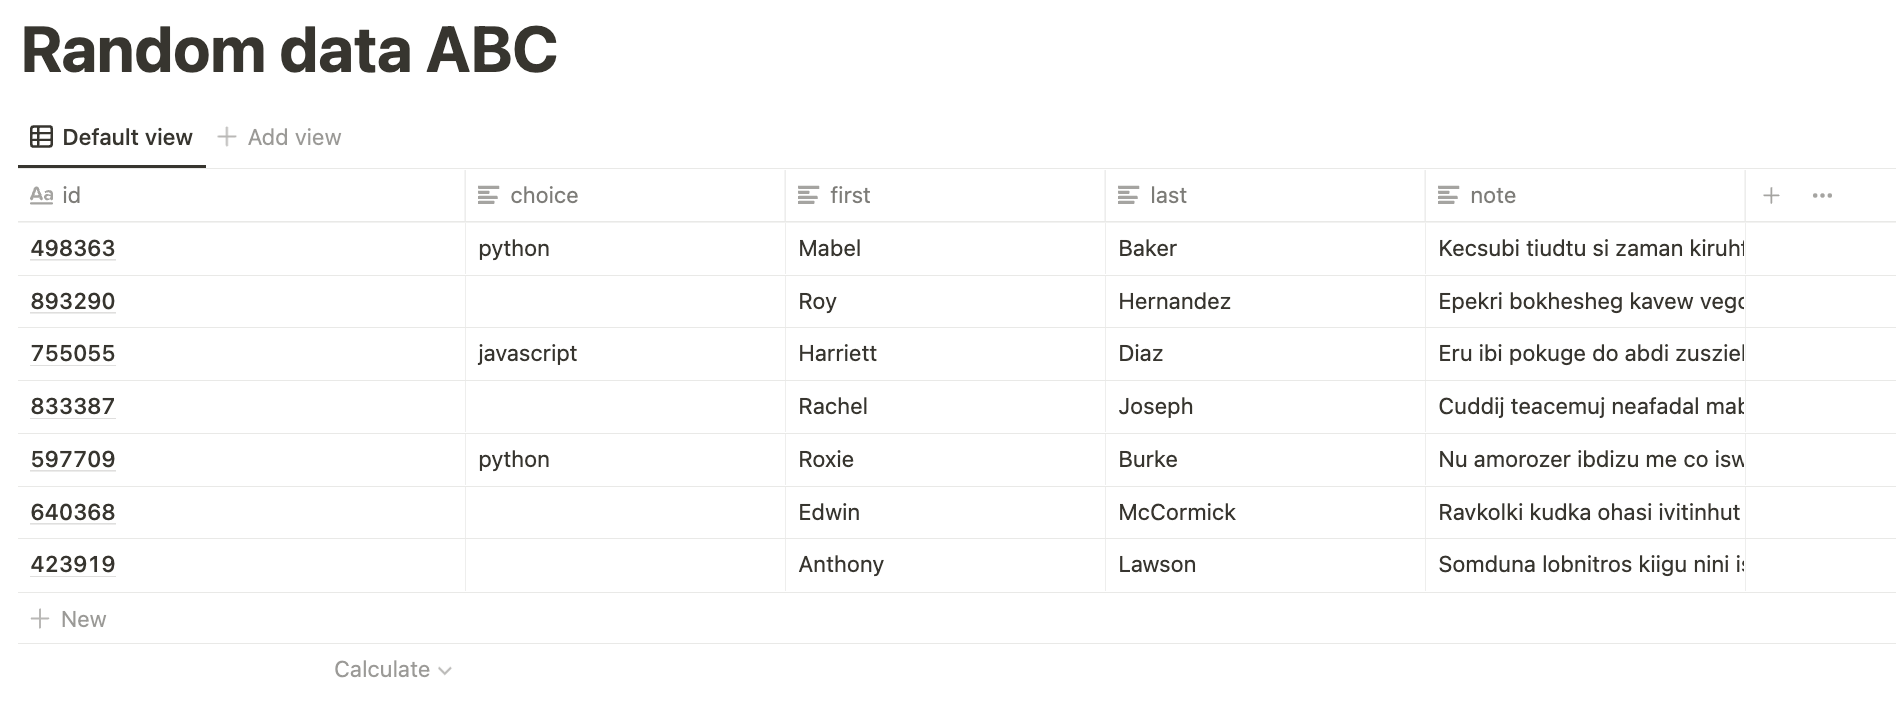
Task: Click the Random data ABC page title
Action: 289,50
